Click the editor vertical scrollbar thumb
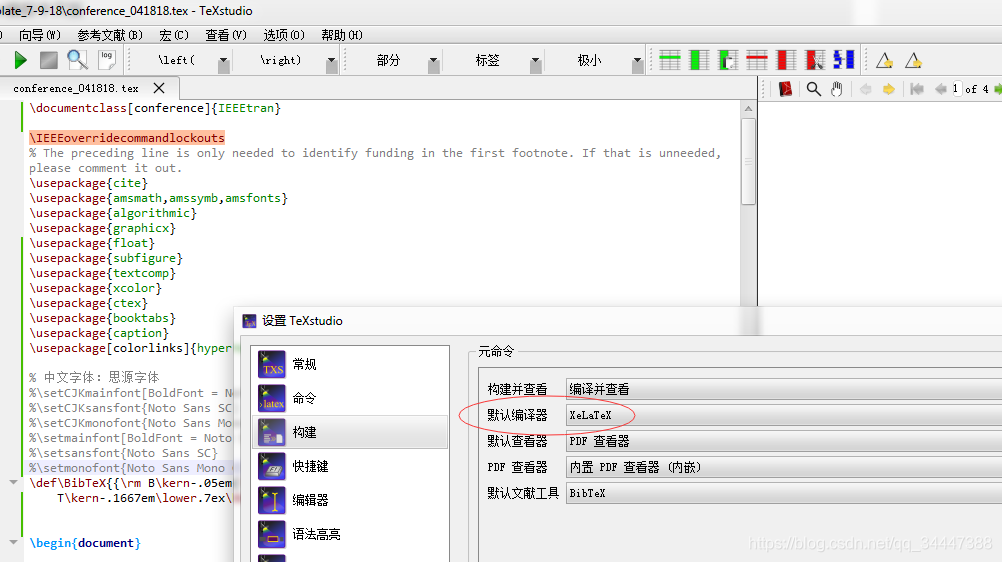The width and height of the screenshot is (1002, 562). [748, 161]
